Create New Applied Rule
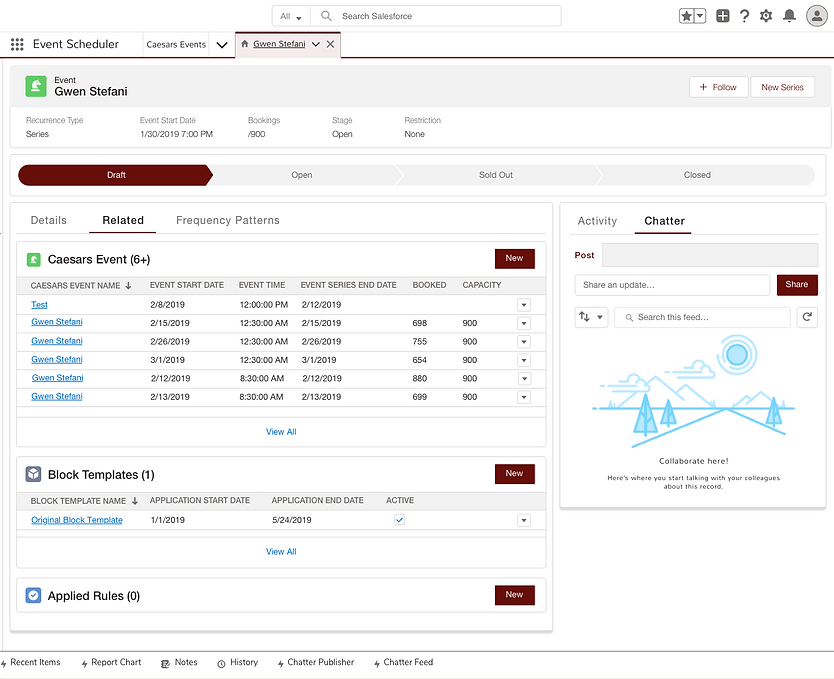The height and width of the screenshot is (679, 834). pyautogui.click(x=514, y=595)
